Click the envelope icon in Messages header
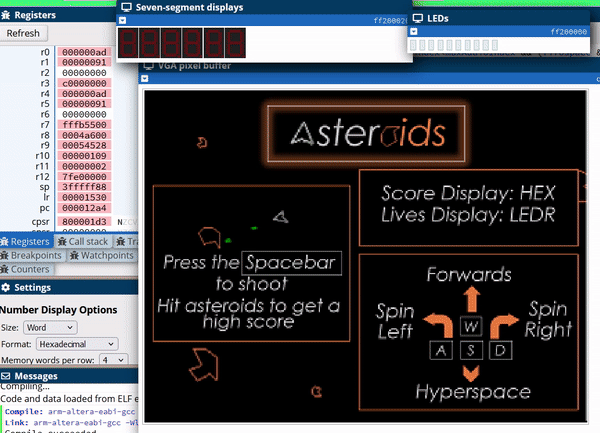The height and width of the screenshot is (433, 600). (x=5, y=376)
